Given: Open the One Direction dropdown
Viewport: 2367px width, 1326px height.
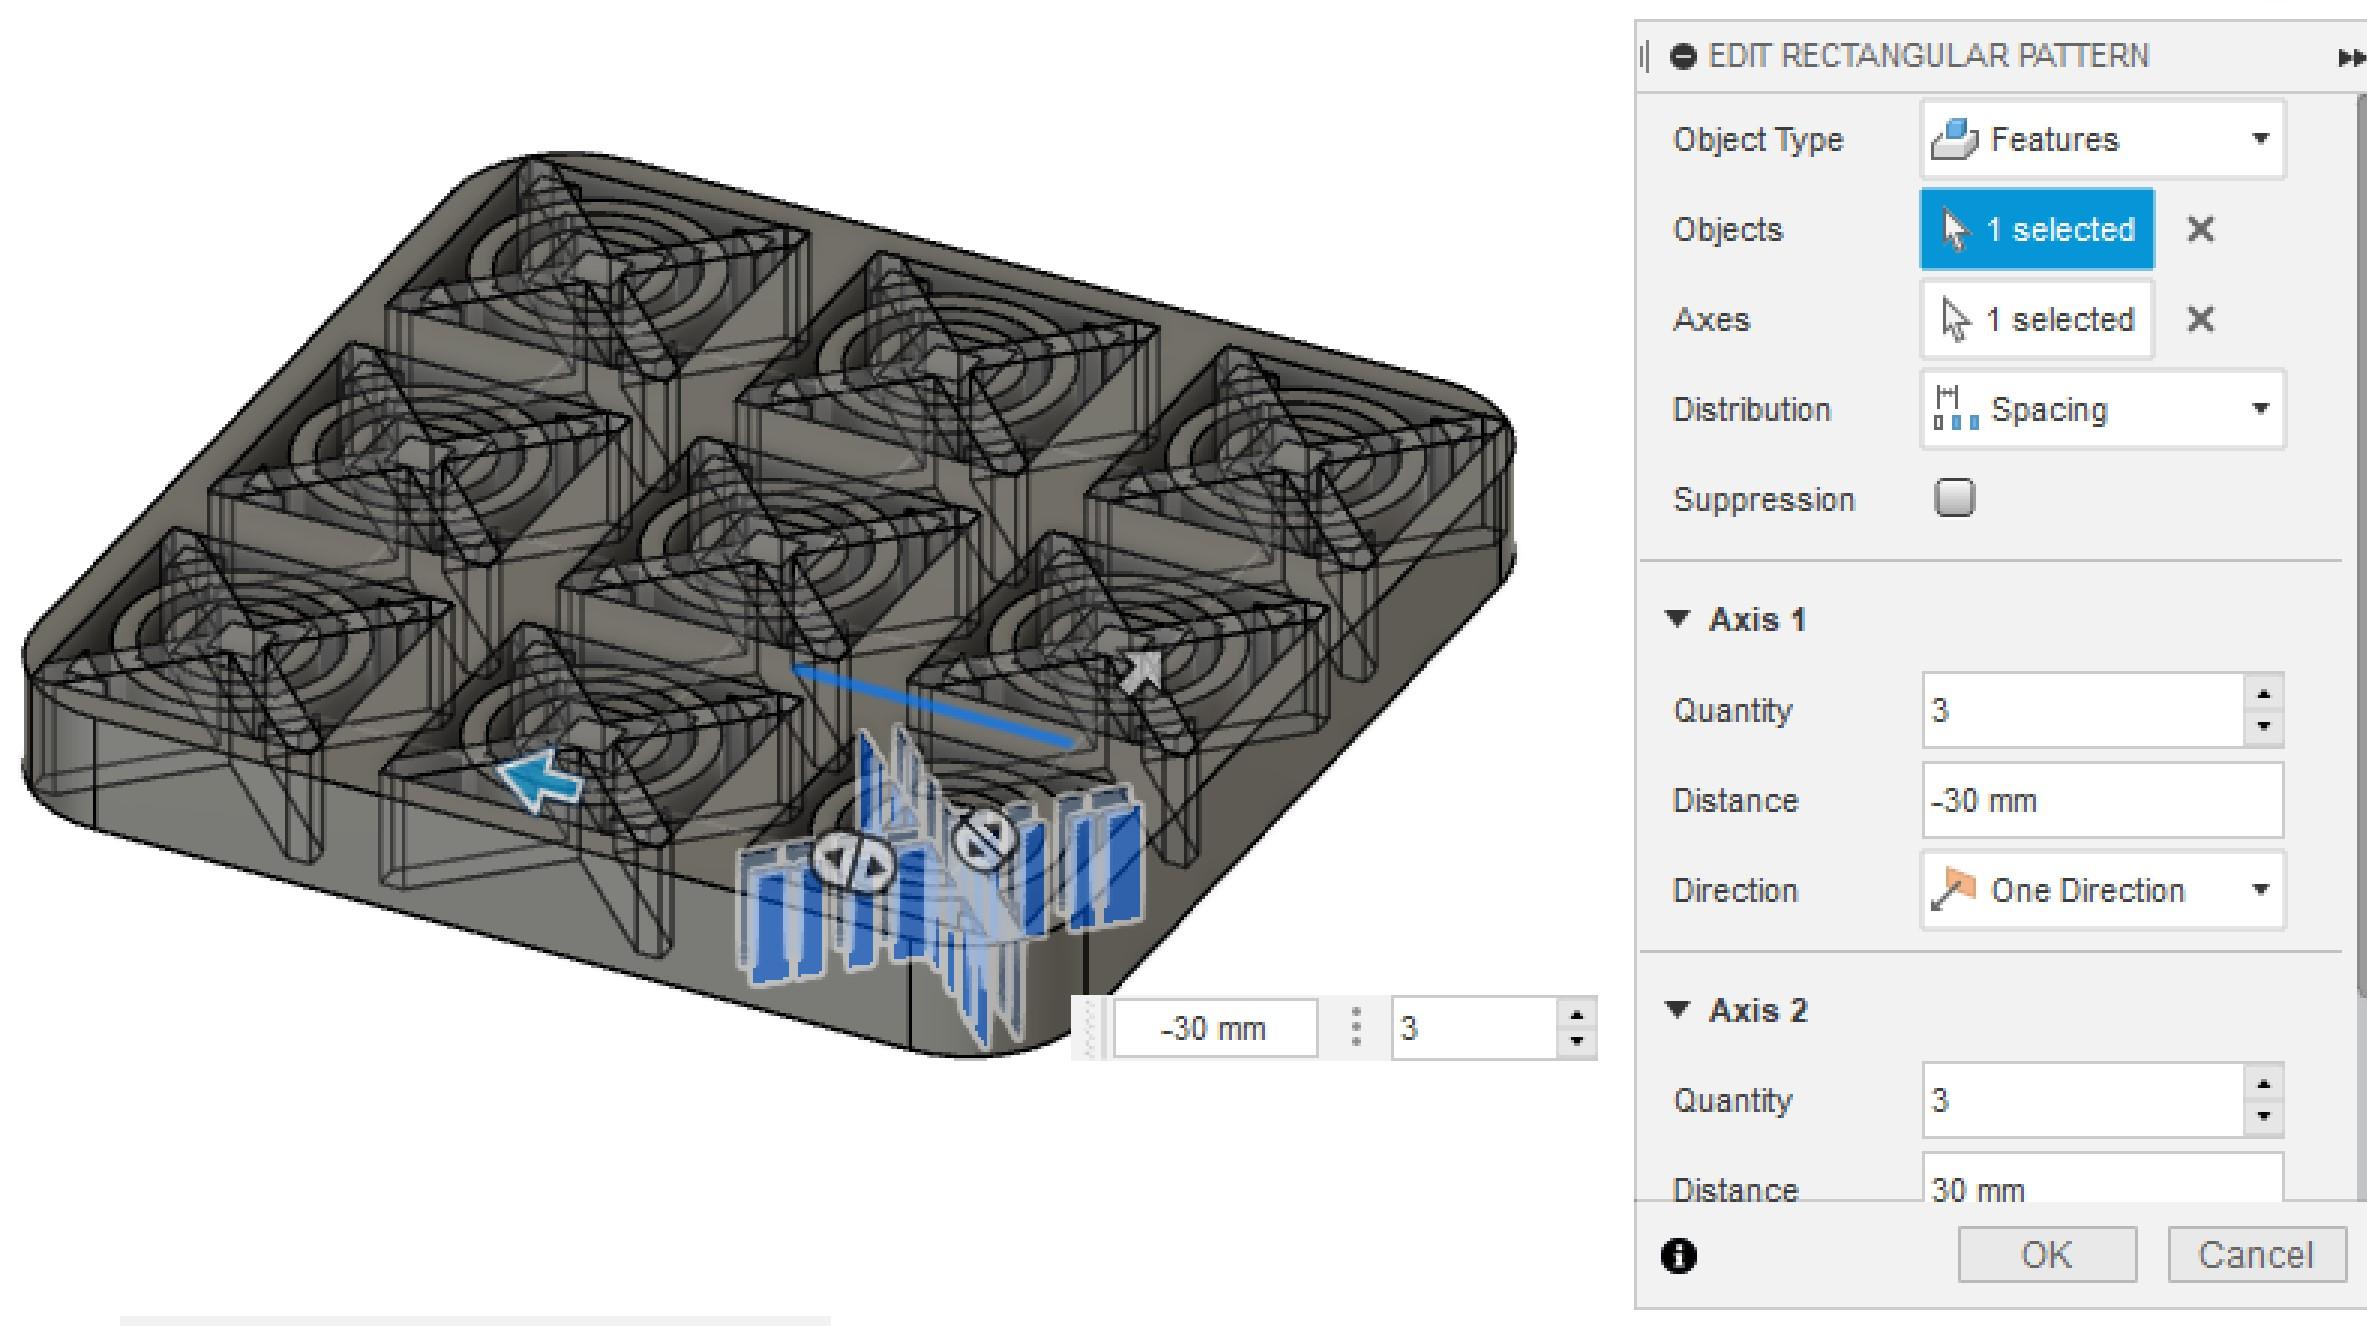Looking at the screenshot, I should tap(2103, 891).
